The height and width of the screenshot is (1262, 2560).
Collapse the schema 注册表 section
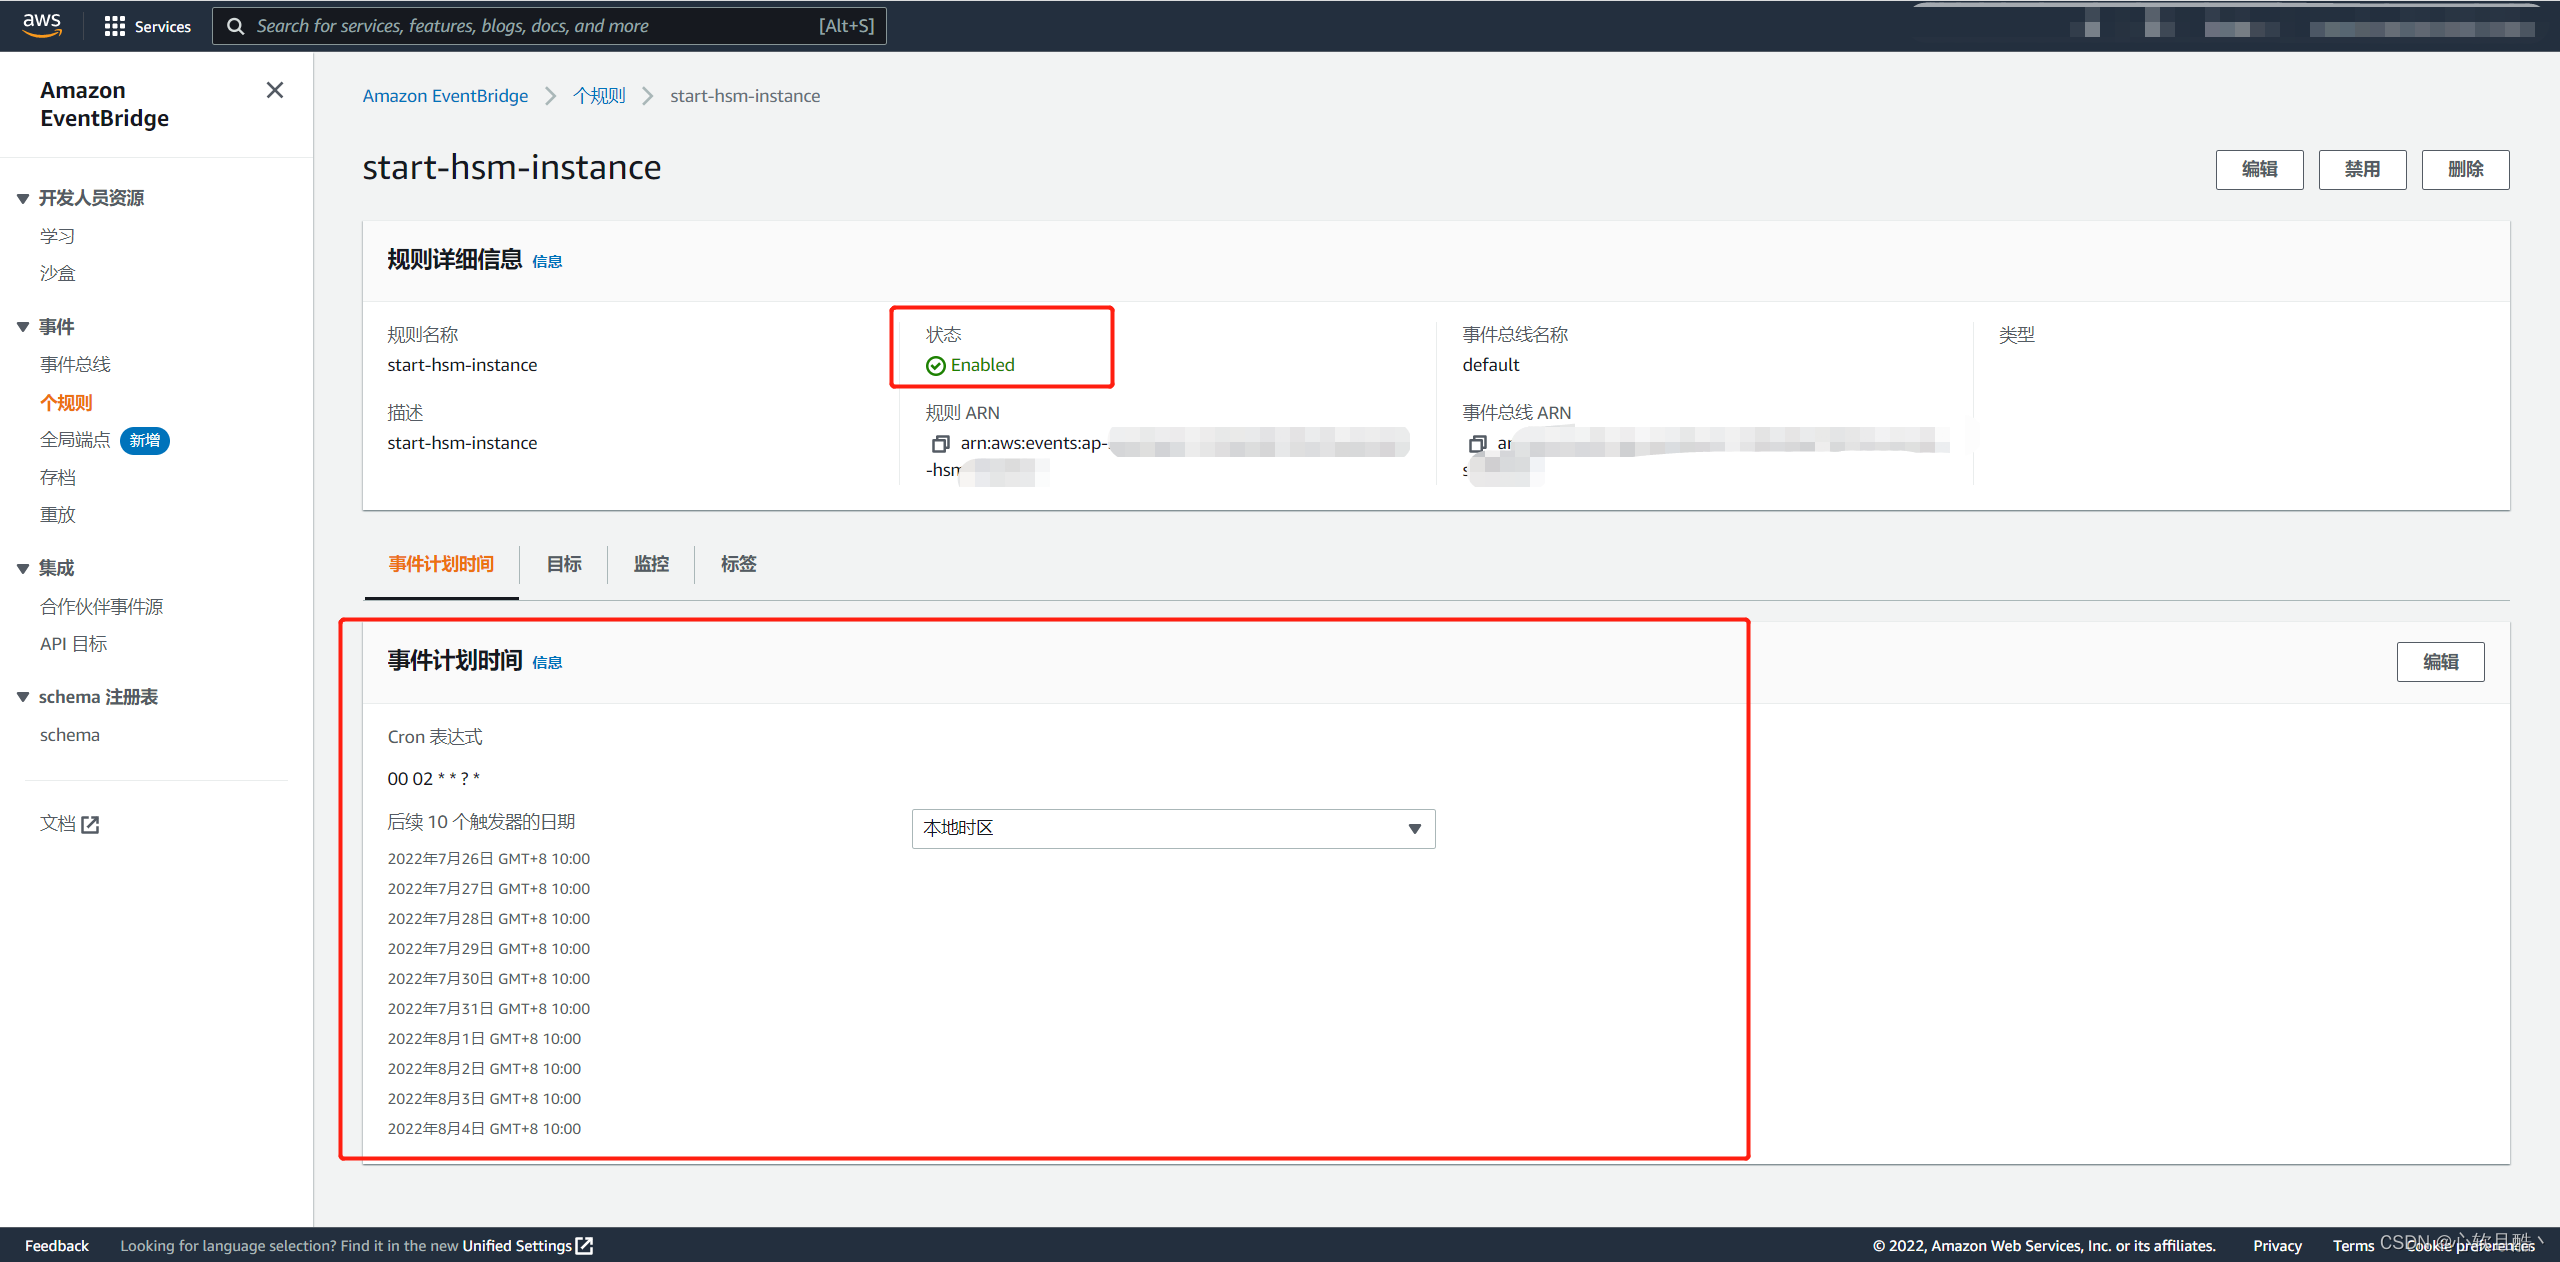coord(23,697)
